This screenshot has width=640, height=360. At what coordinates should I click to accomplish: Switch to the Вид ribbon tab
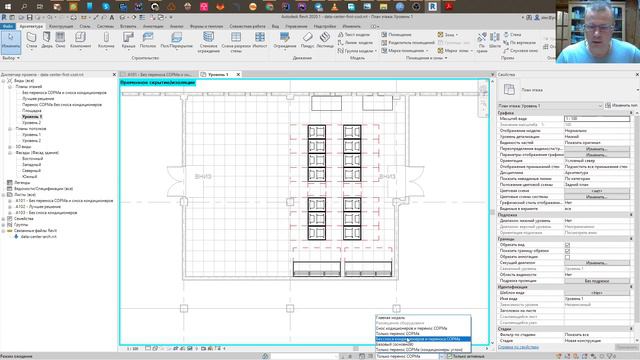(276, 26)
